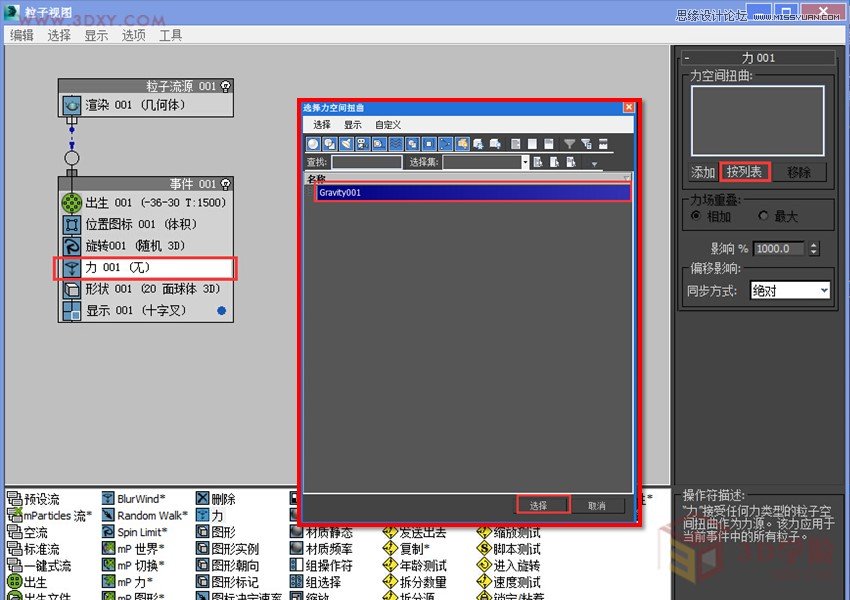Viewport: 850px width, 600px height.
Task: Click the space warp filter icon in the dialog
Action: (x=394, y=143)
